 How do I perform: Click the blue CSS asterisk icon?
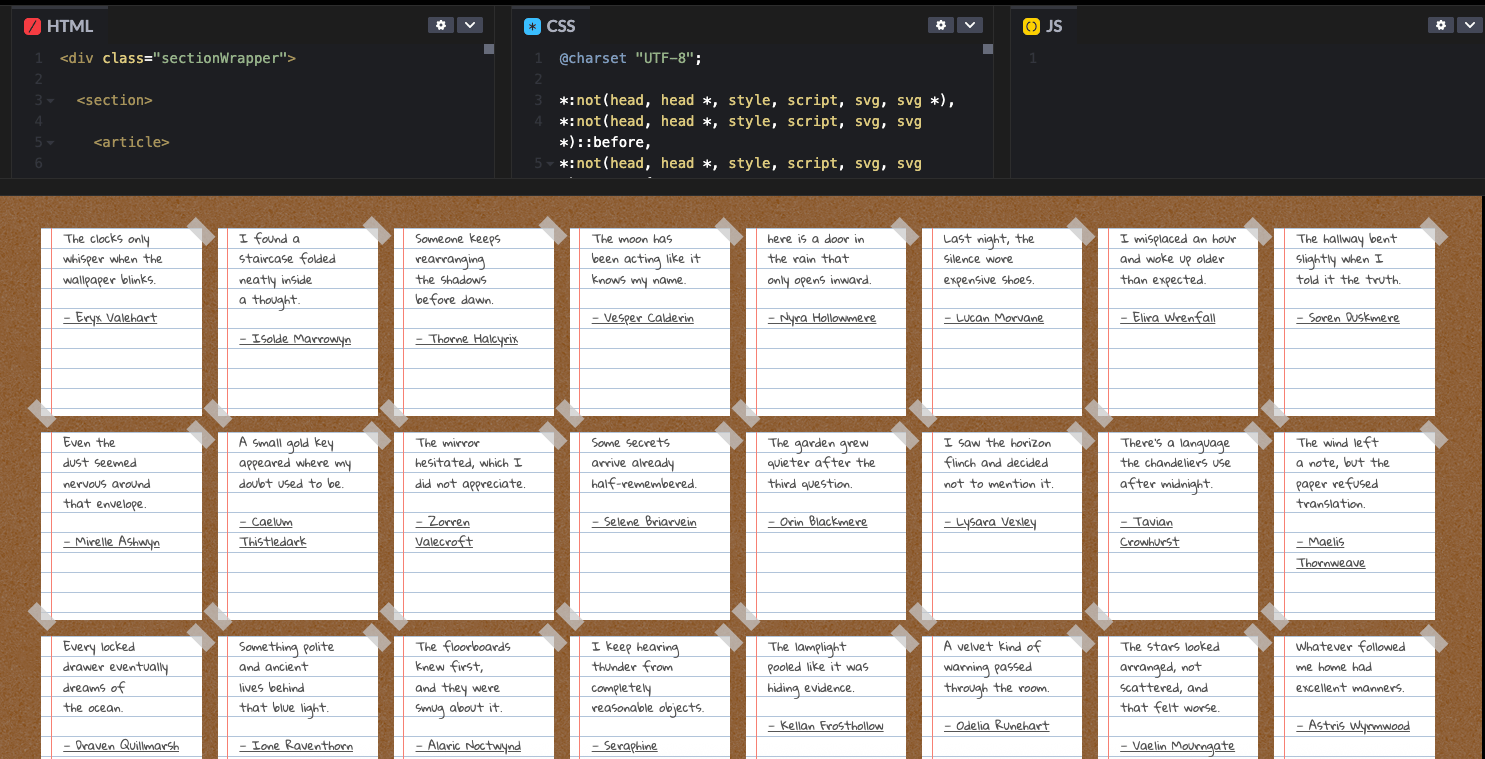click(x=532, y=27)
